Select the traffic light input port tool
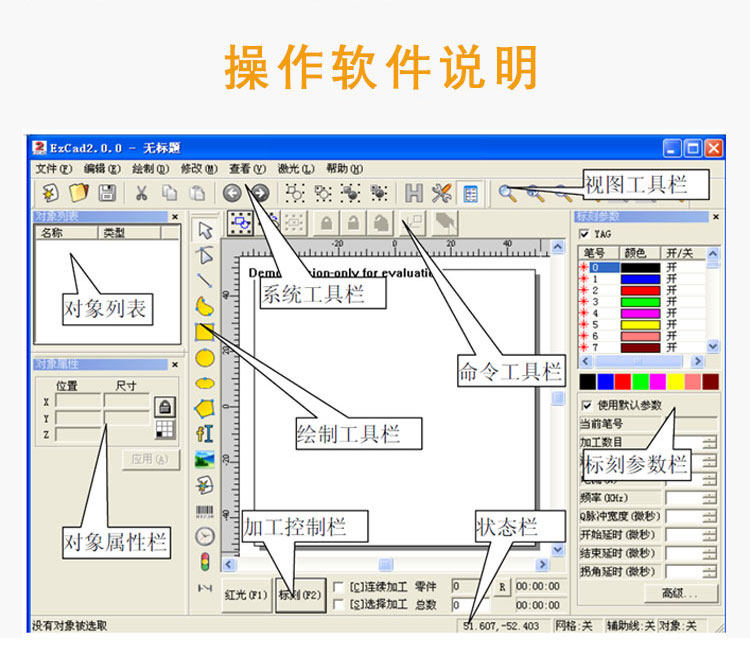750x660 pixels. pos(205,562)
